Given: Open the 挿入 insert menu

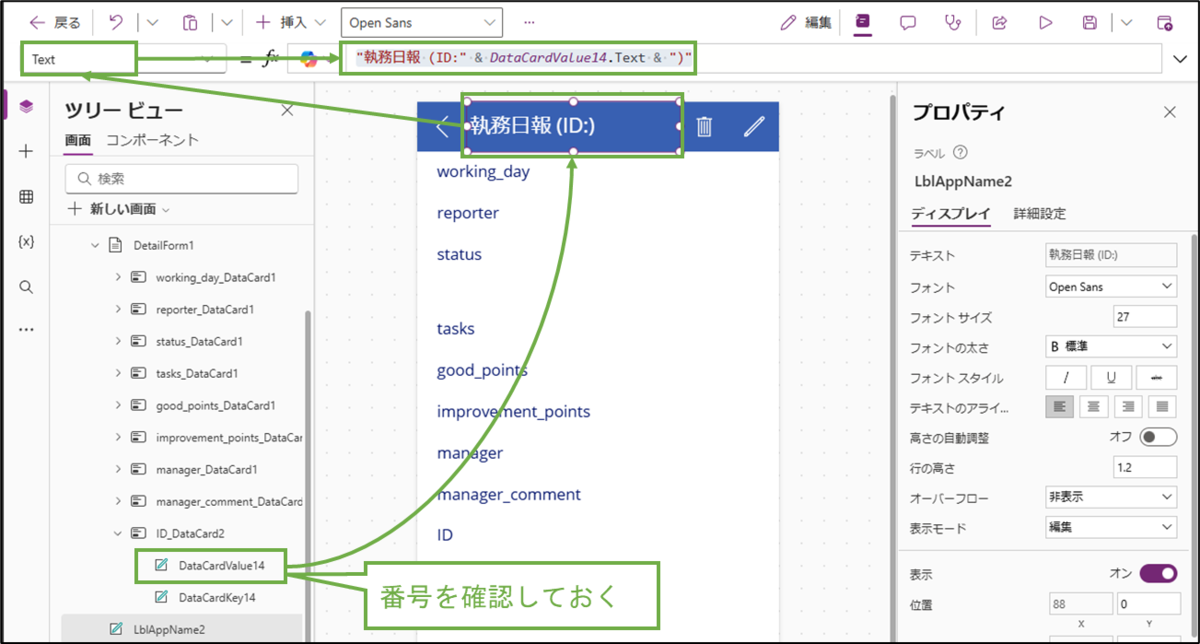Looking at the screenshot, I should pyautogui.click(x=291, y=22).
